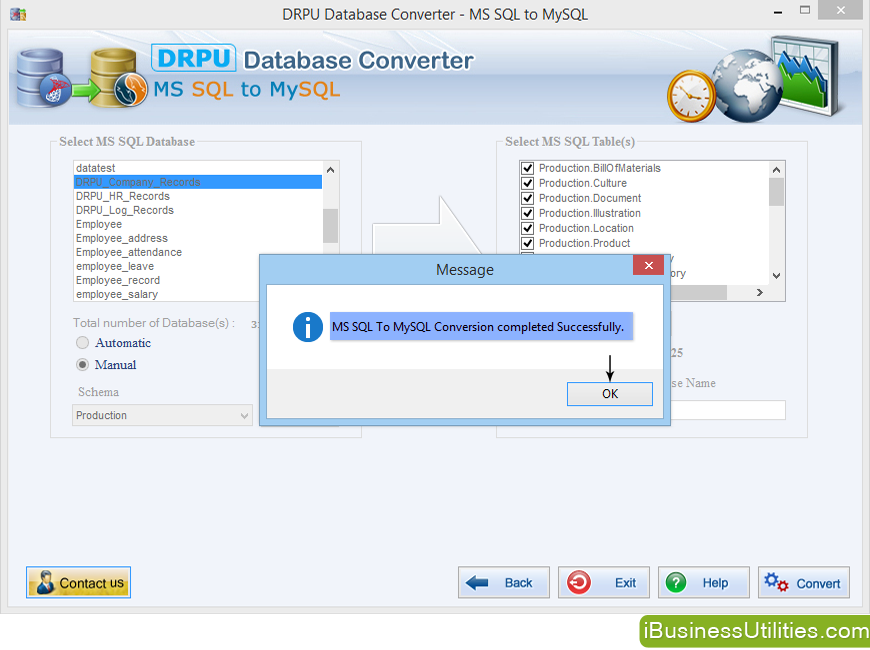Viewport: 870px width, 650px height.
Task: Click database list scroll up arrow
Action: tap(331, 170)
